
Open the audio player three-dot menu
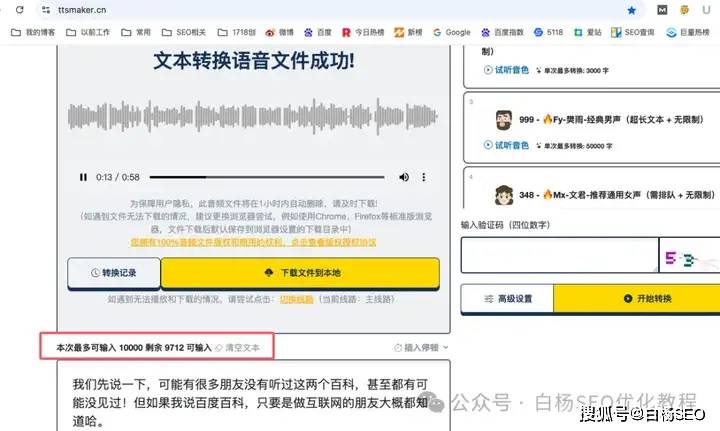coord(423,177)
